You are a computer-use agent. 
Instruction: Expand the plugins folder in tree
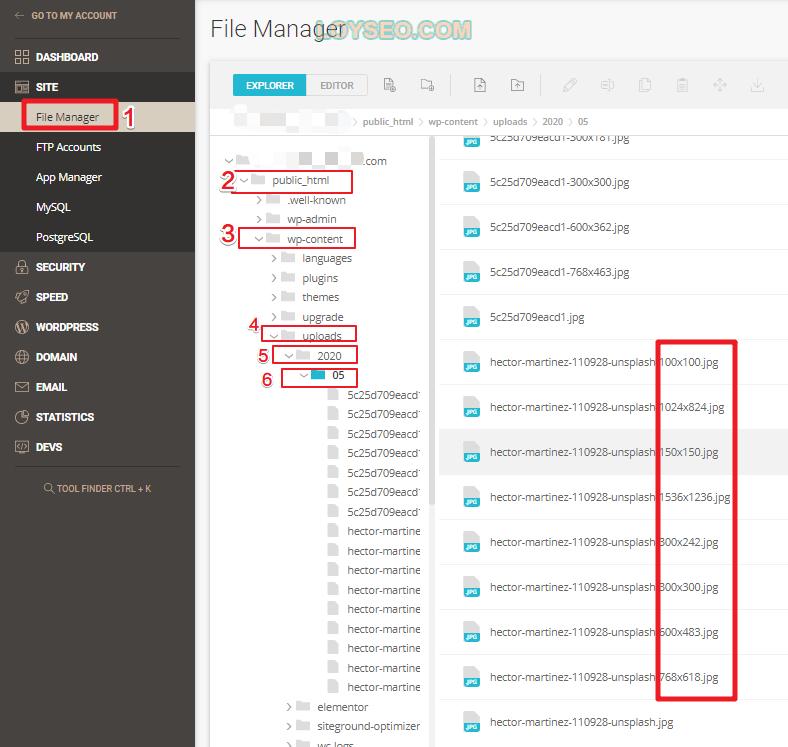(x=275, y=278)
